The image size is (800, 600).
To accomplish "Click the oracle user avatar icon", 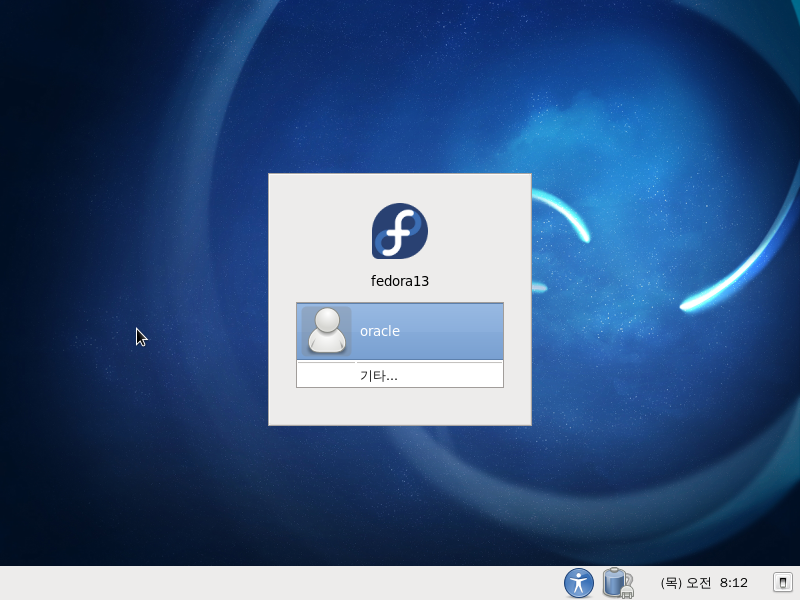I will 327,331.
